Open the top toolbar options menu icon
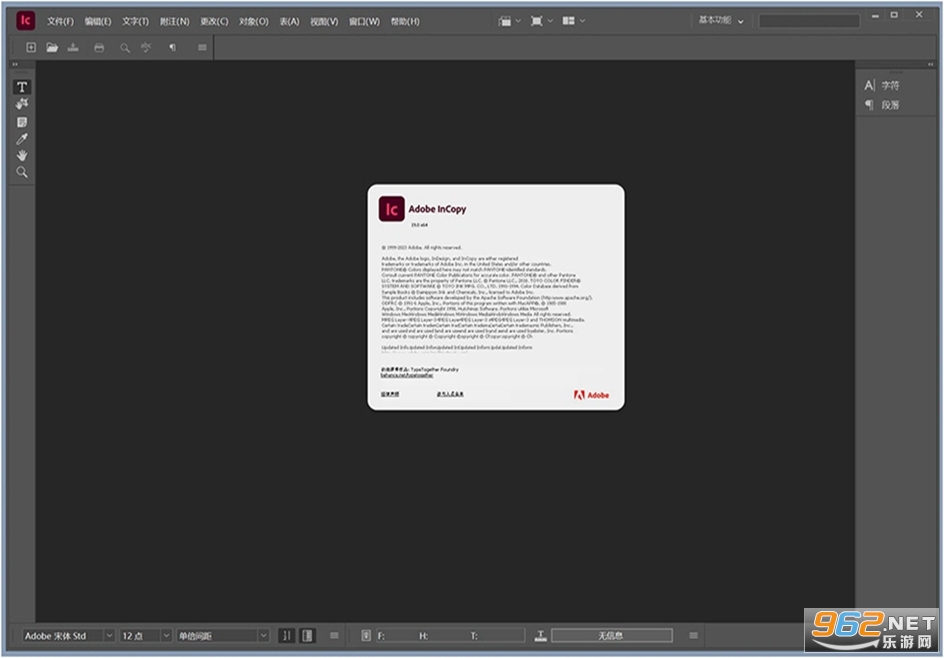 coord(202,48)
